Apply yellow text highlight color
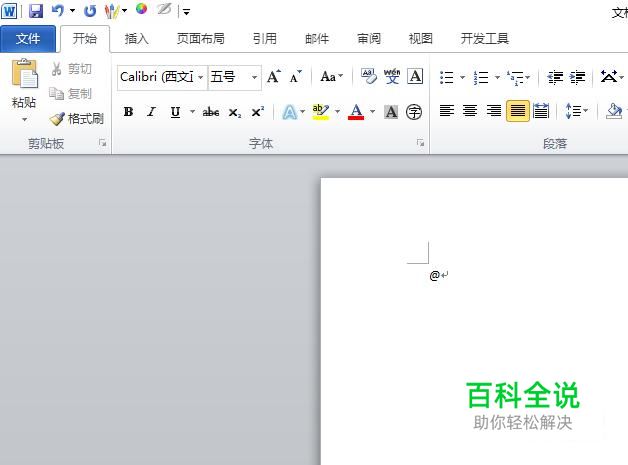The height and width of the screenshot is (465, 628). 320,112
